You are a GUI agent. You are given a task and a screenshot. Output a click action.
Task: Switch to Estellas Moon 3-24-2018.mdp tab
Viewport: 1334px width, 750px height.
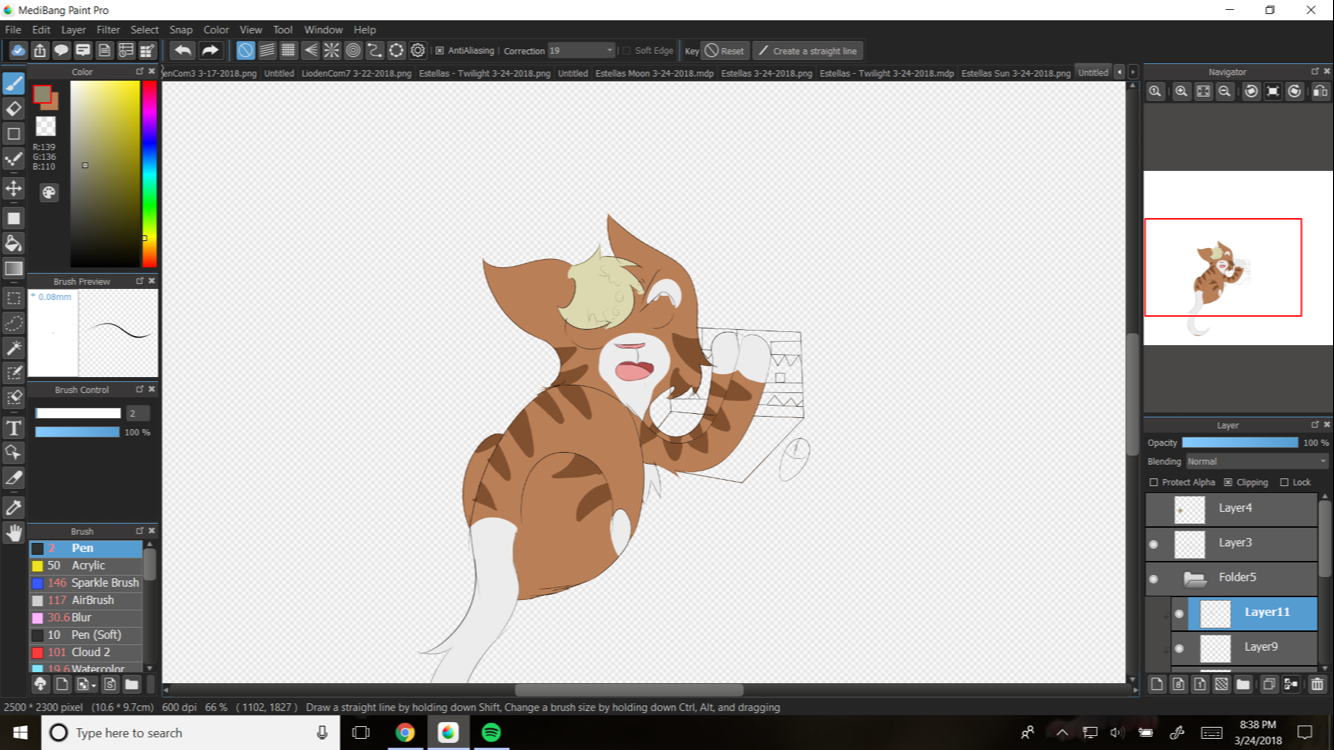[655, 73]
